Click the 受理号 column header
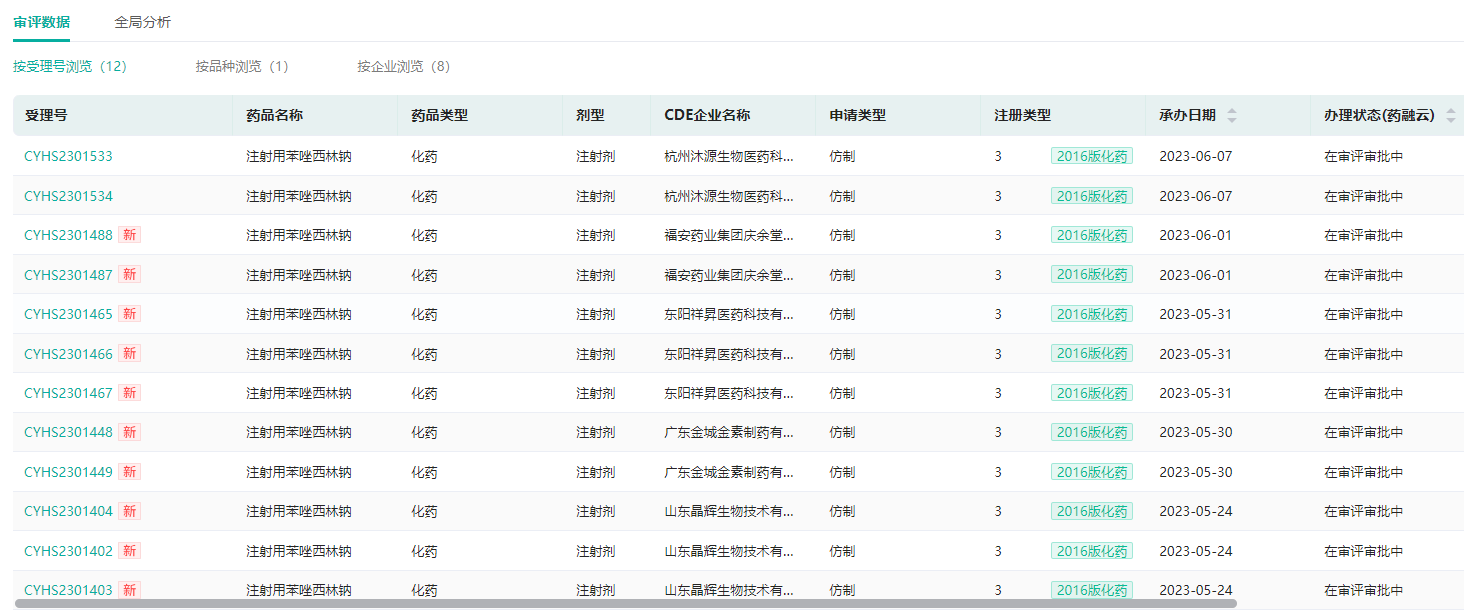 tap(46, 115)
